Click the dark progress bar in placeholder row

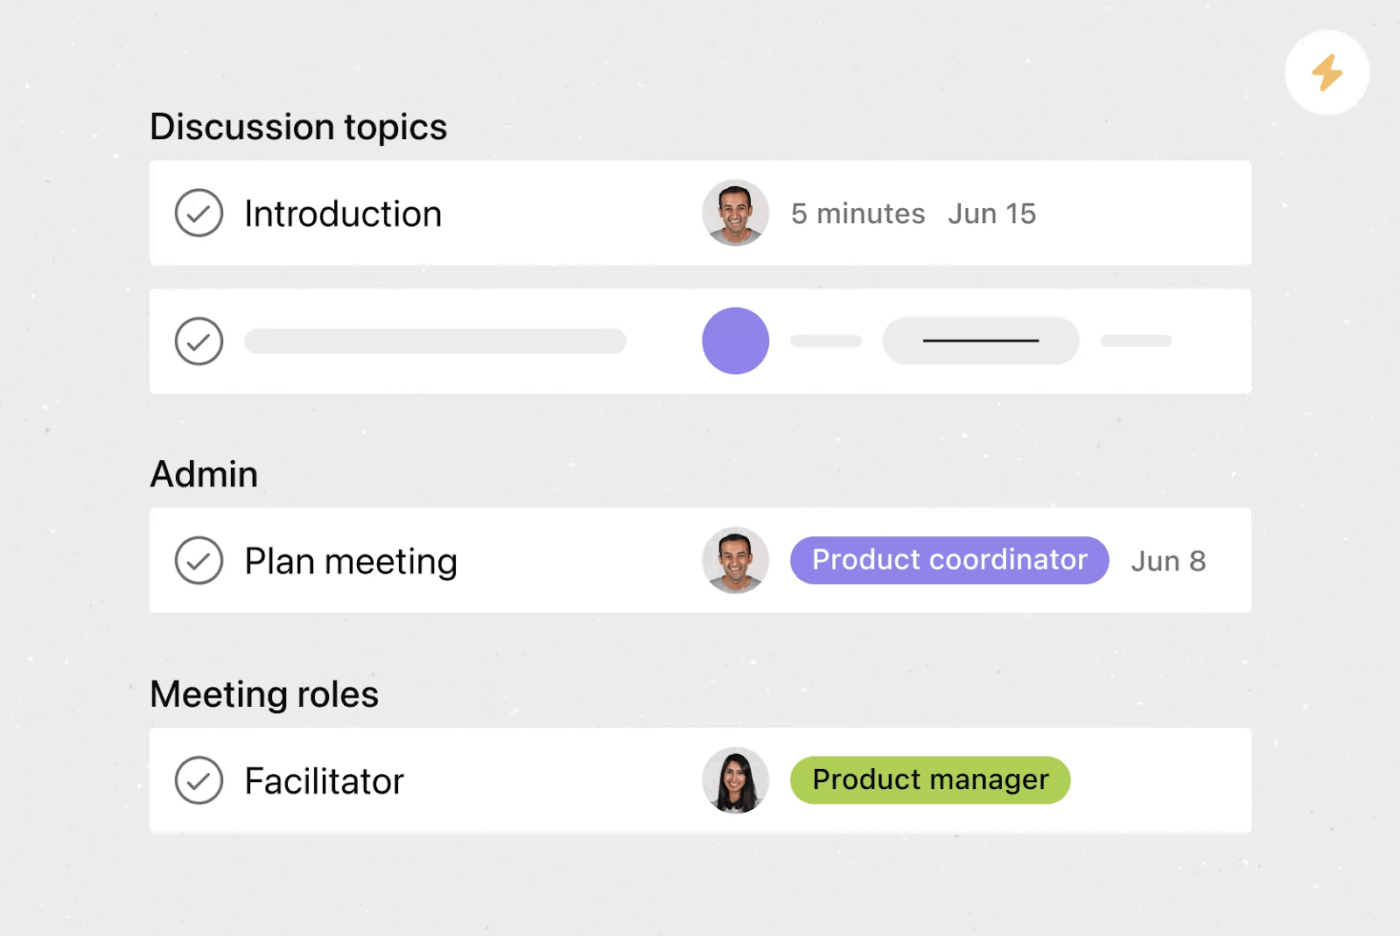click(x=980, y=341)
